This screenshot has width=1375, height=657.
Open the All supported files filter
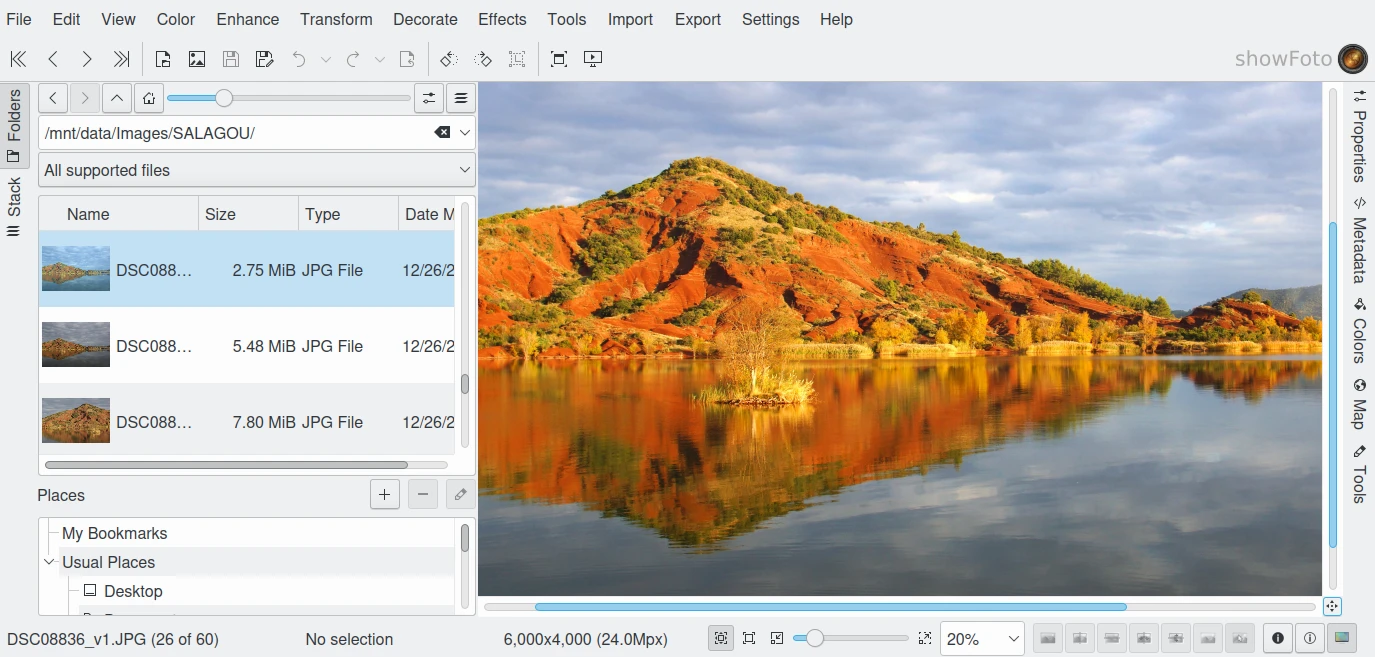(x=256, y=170)
